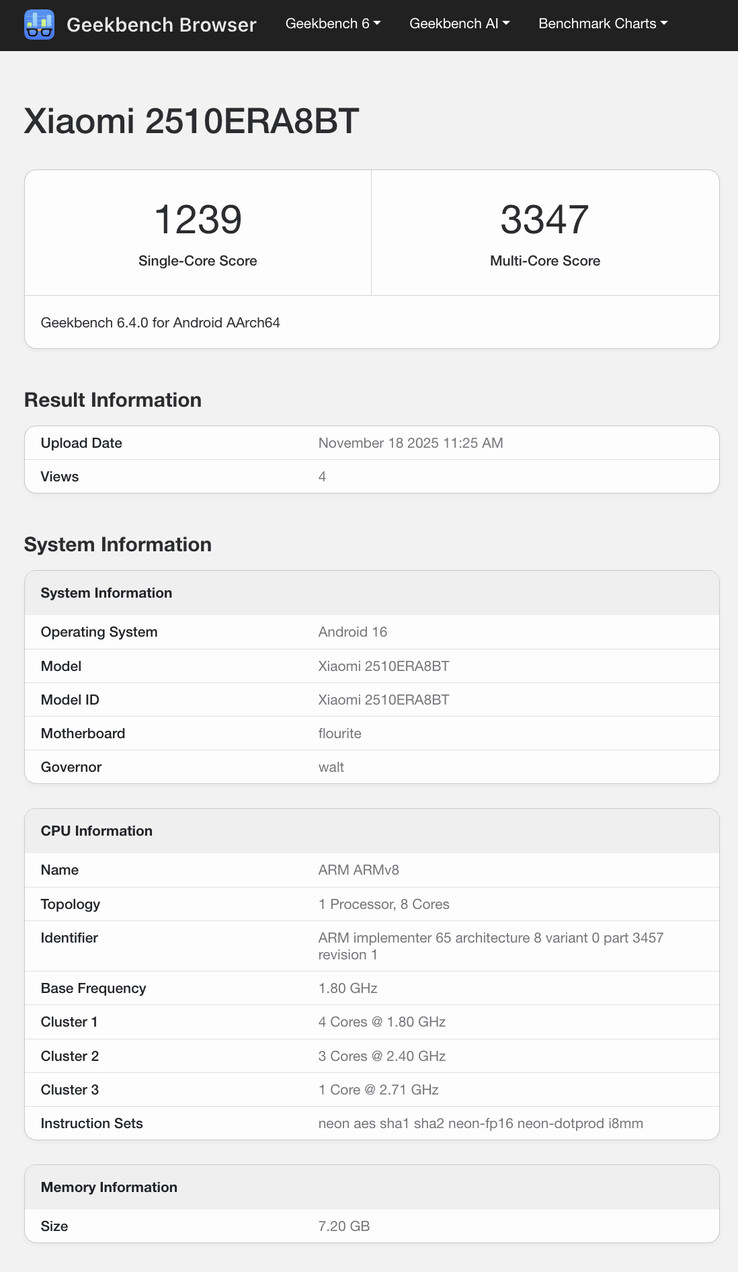The image size is (738, 1272).
Task: Click the 7.20 GB memory size value
Action: pyautogui.click(x=343, y=1225)
